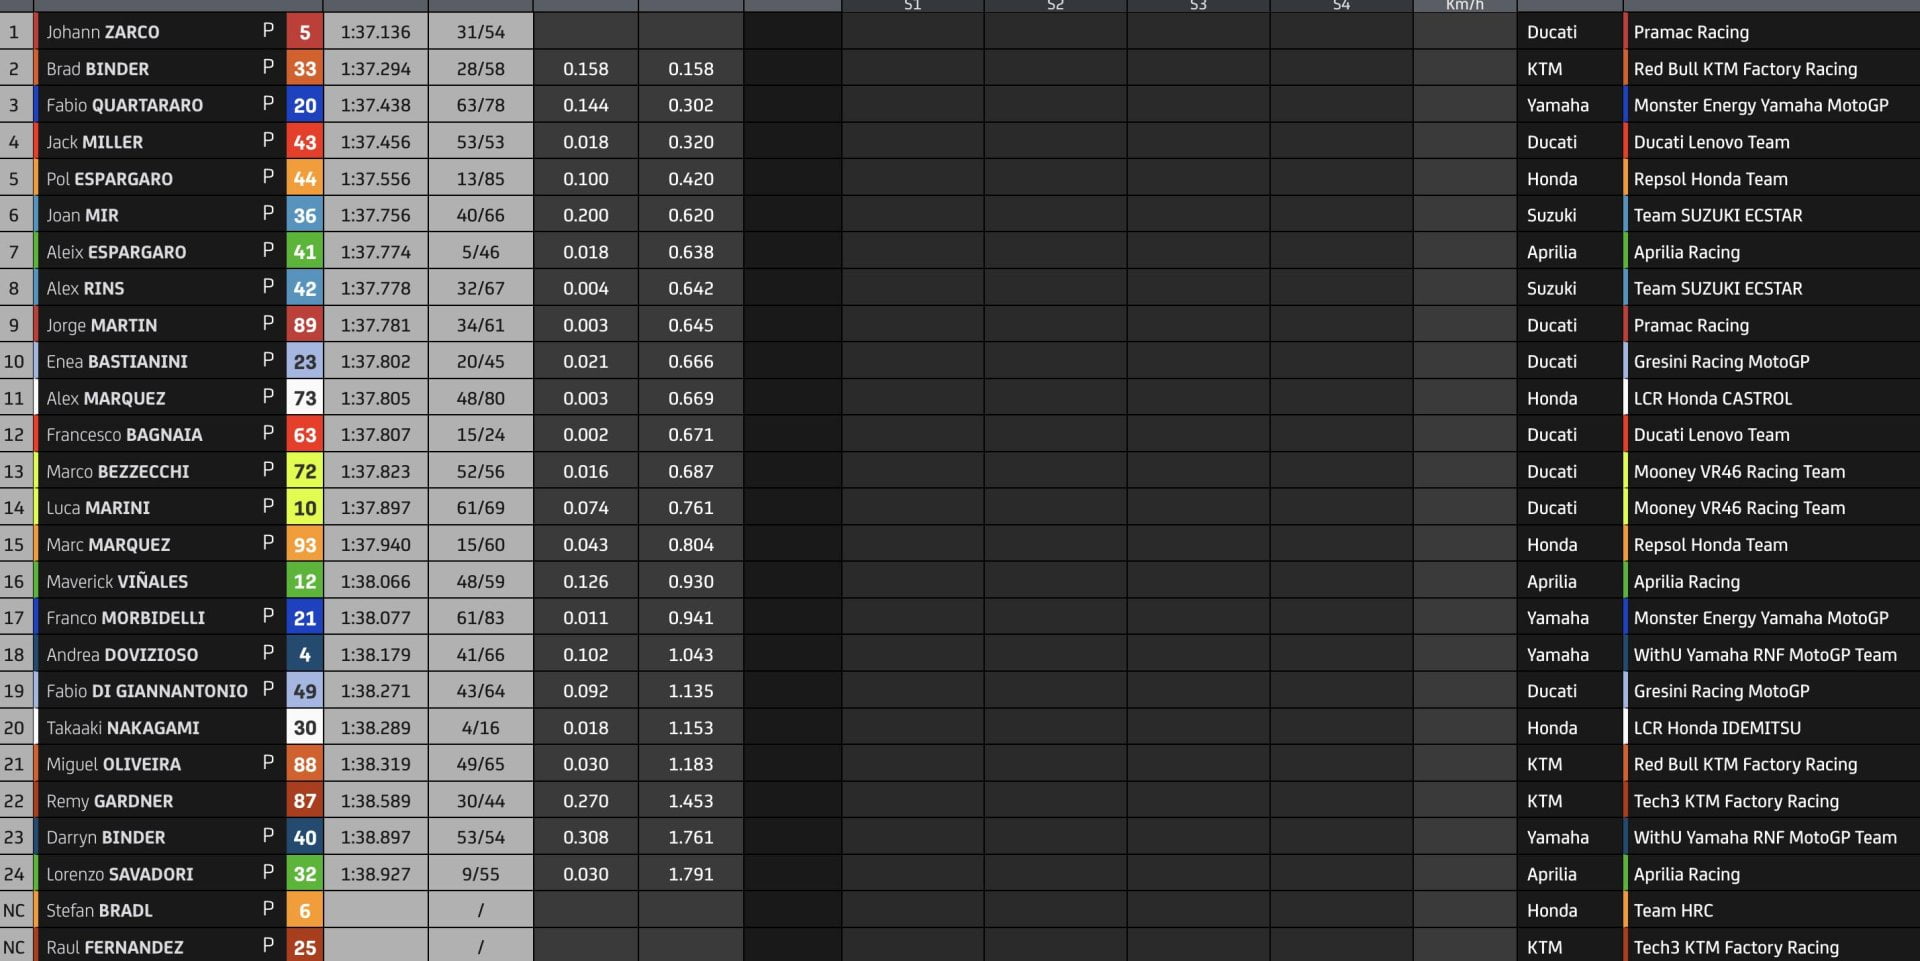Click manufacturer Suzuki in Joan MIR row
Viewport: 1920px width, 961px height.
click(x=1551, y=215)
